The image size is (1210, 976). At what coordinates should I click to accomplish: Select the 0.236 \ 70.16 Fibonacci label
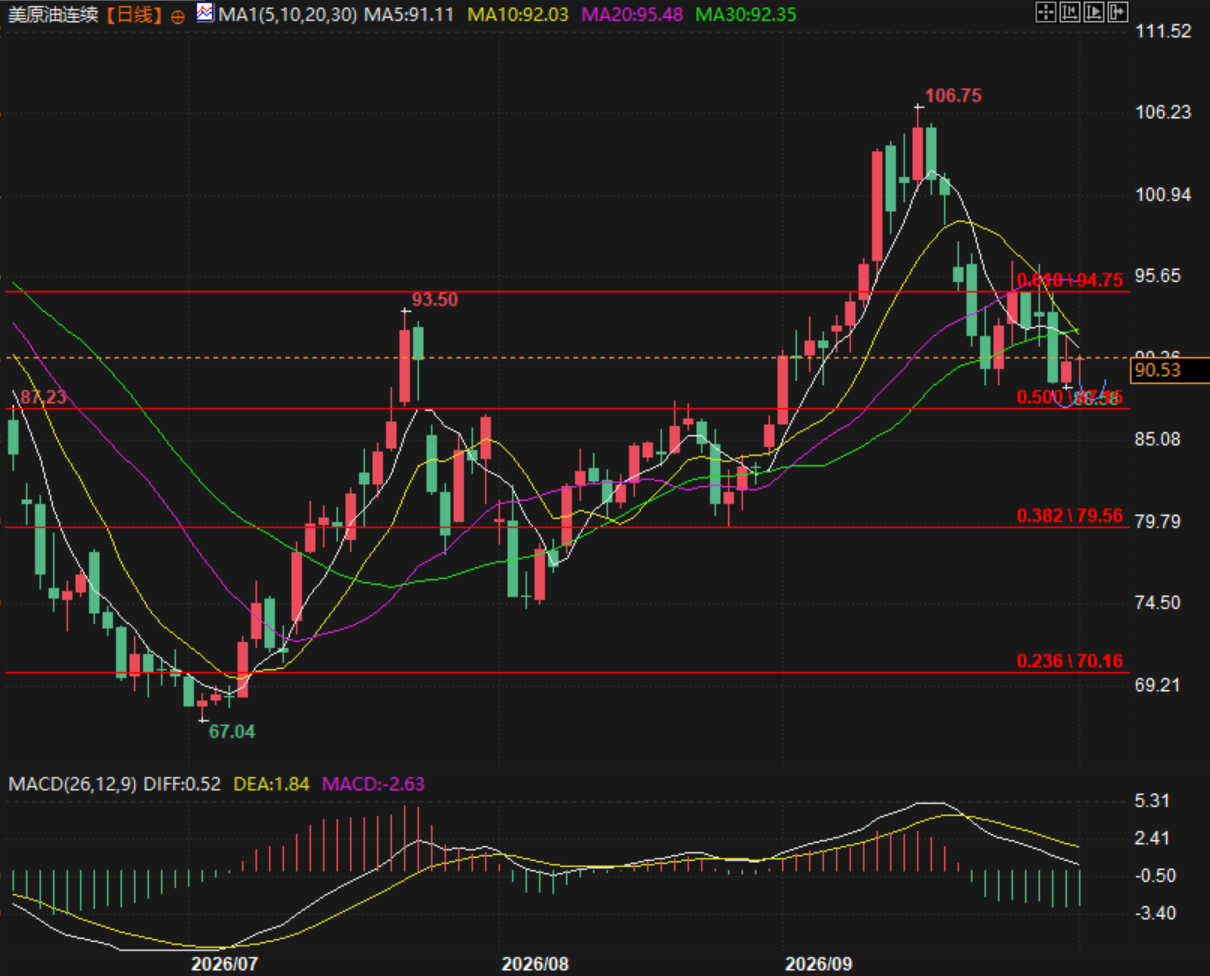[x=1070, y=661]
